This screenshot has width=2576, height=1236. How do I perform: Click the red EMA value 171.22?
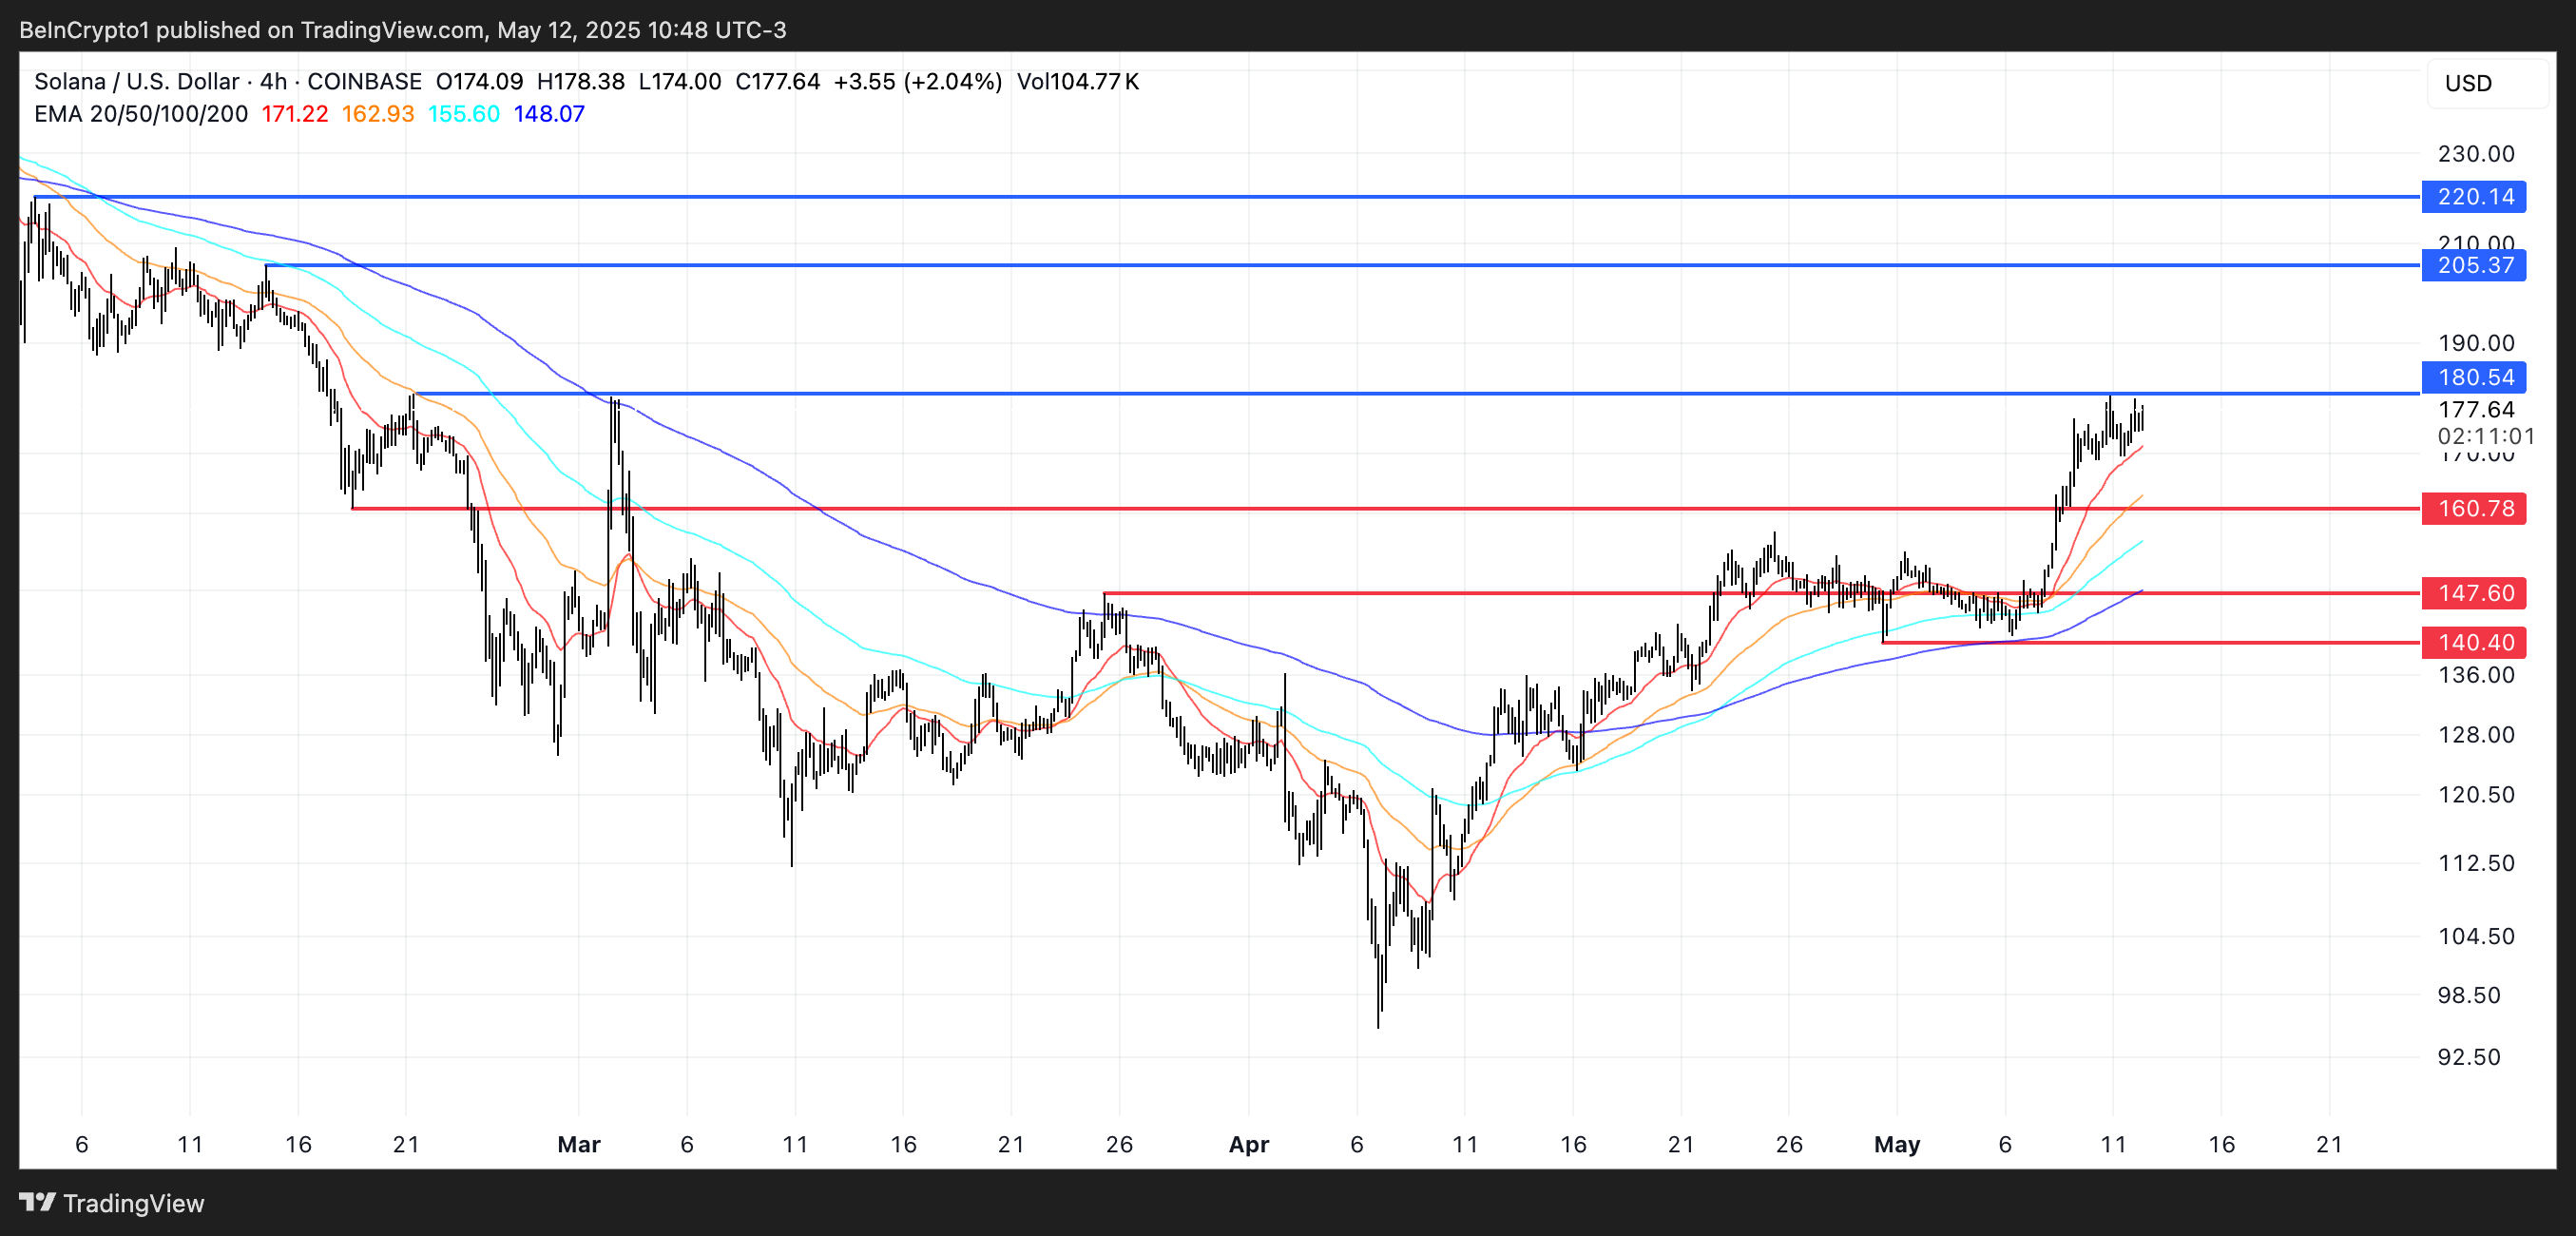click(294, 114)
